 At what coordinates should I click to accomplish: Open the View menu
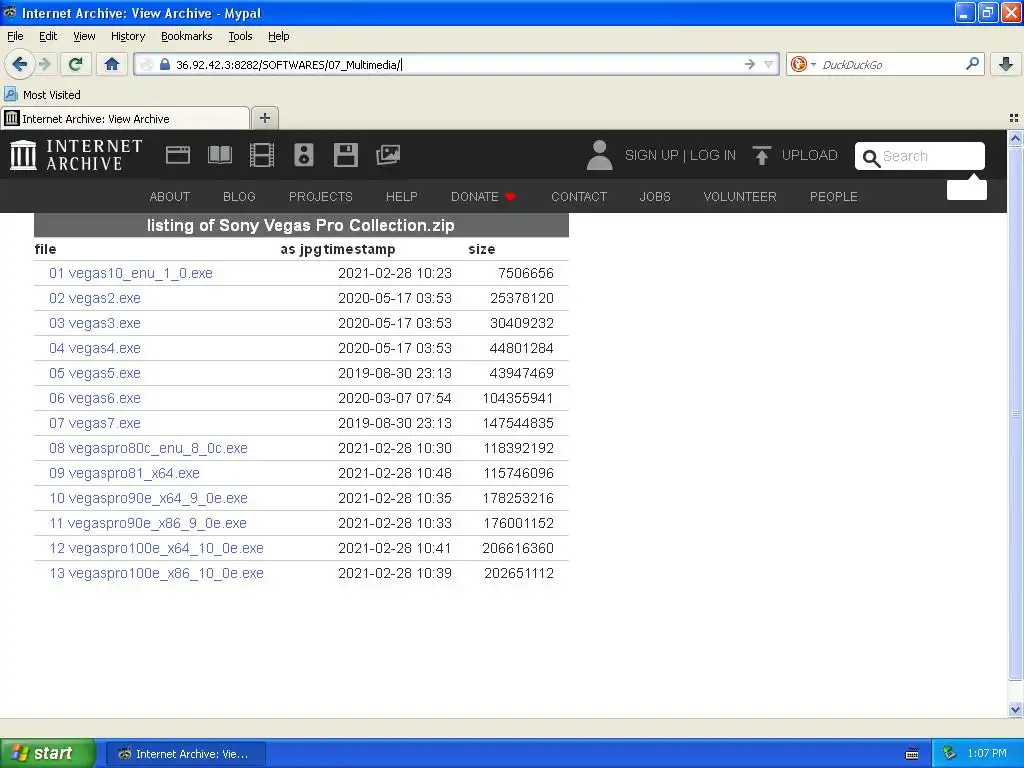tap(84, 36)
